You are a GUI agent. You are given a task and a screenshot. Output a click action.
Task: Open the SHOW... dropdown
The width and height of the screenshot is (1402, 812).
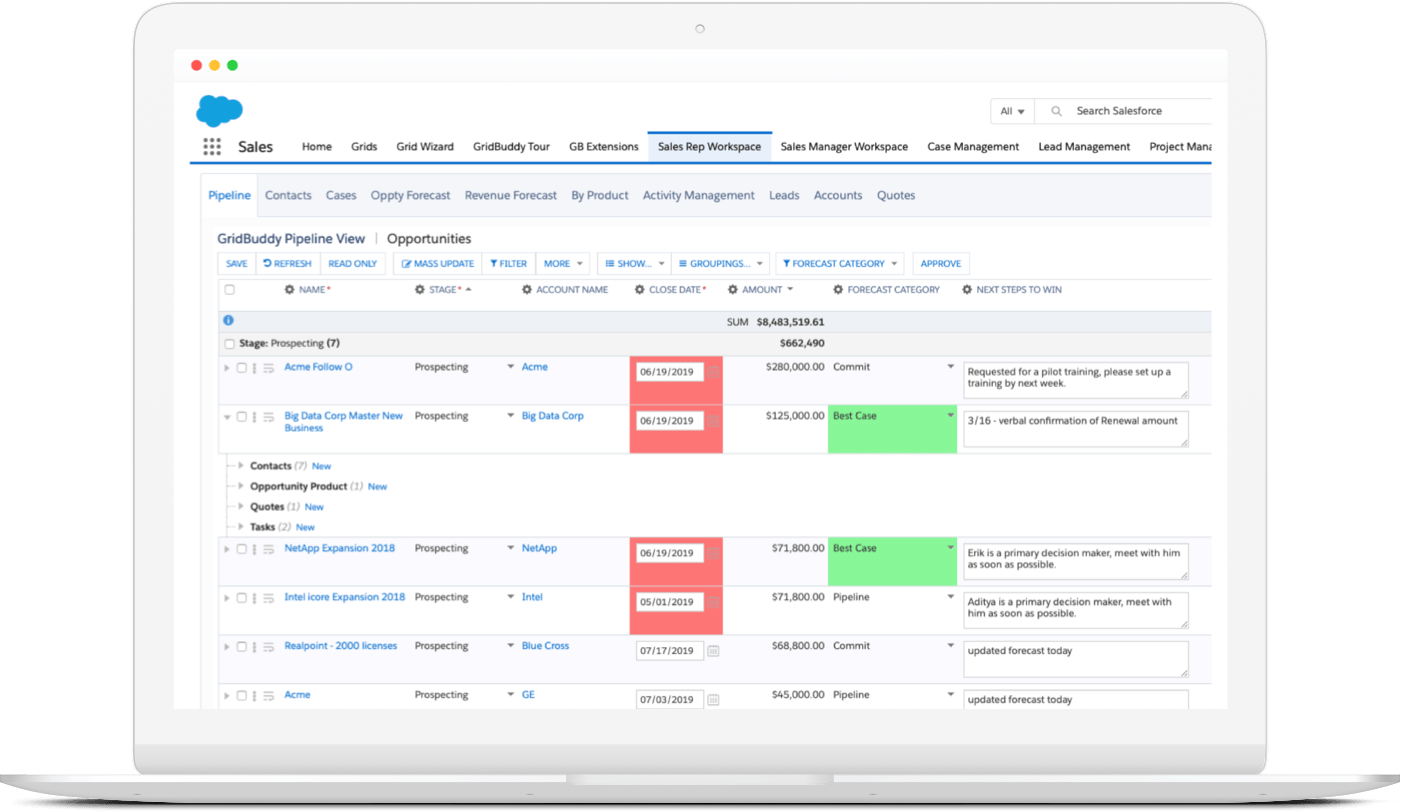[x=634, y=264]
